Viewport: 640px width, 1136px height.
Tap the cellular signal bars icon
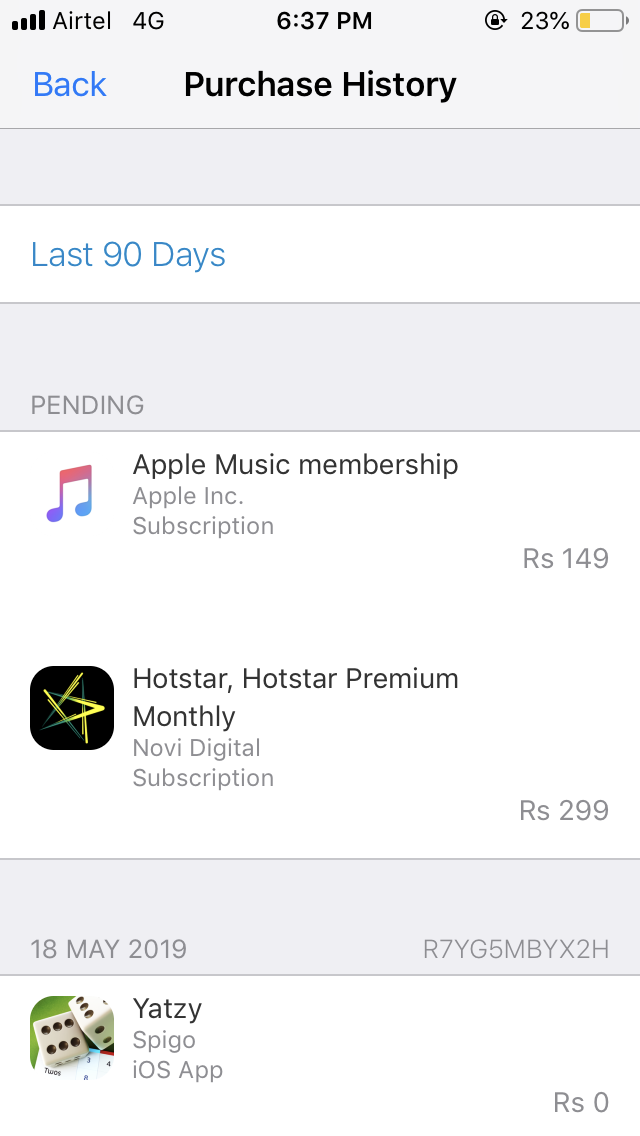[28, 21]
